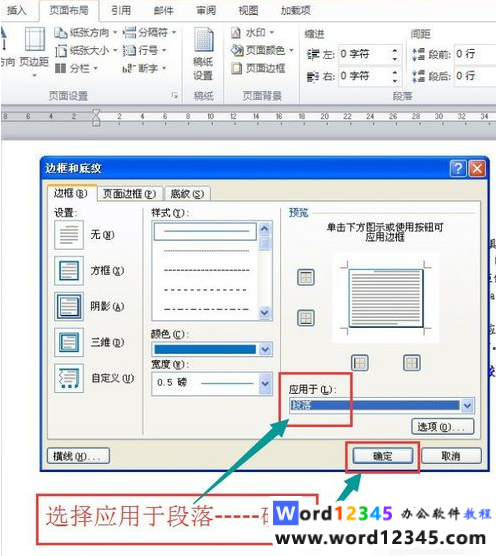Click the 纸张大小 dropdown arrow
The width and height of the screenshot is (496, 556).
pos(115,50)
